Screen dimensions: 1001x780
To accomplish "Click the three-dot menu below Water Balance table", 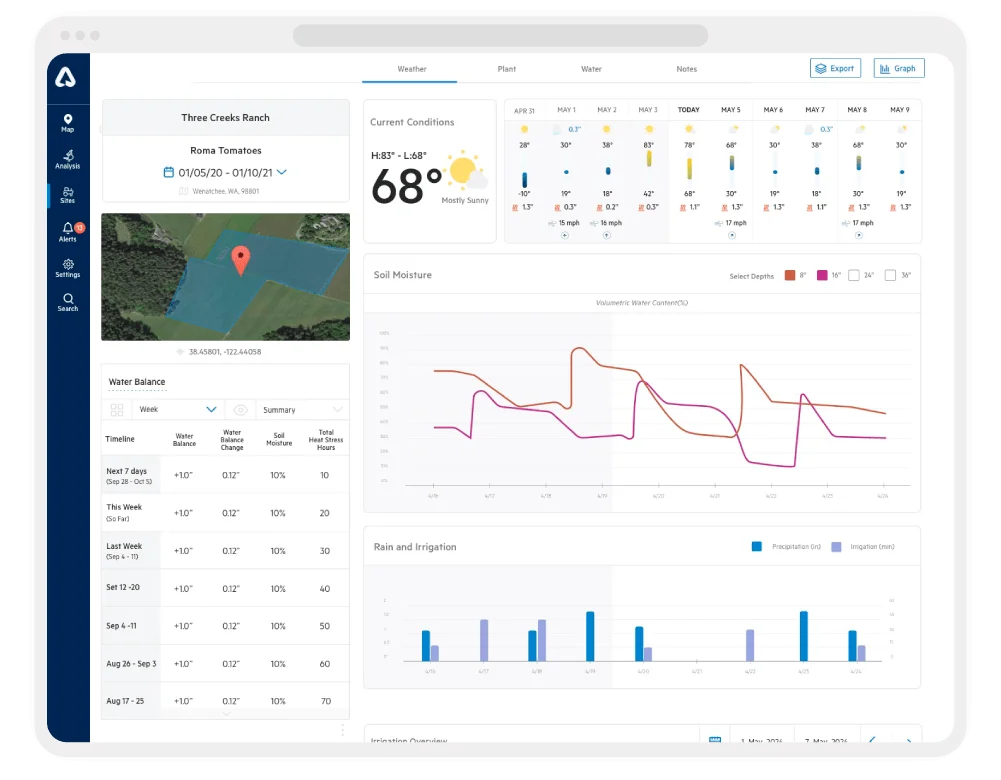I will coord(343,730).
